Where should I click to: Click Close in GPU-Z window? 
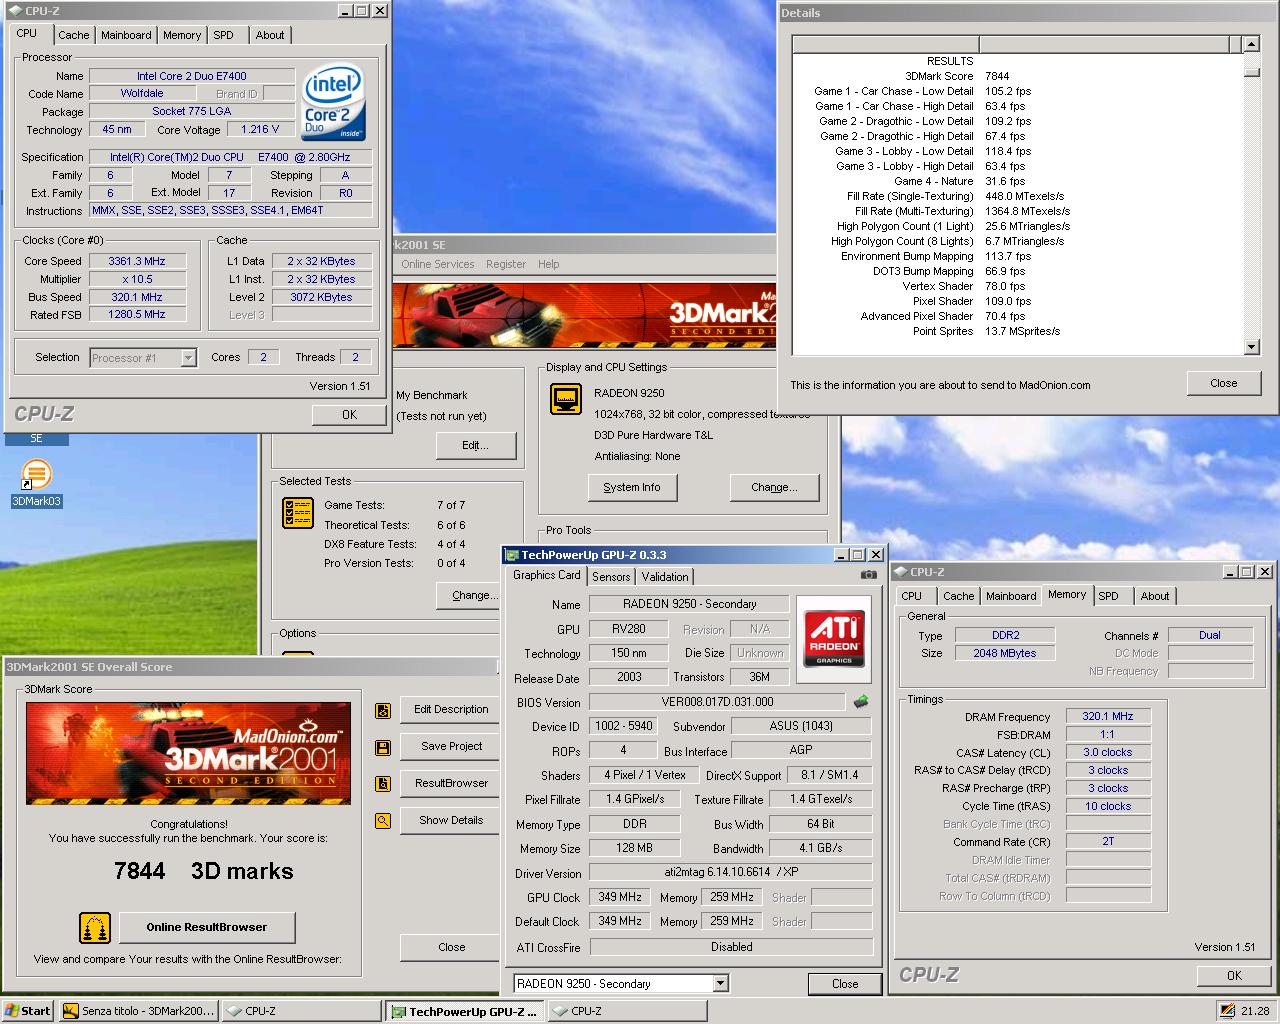click(x=845, y=984)
